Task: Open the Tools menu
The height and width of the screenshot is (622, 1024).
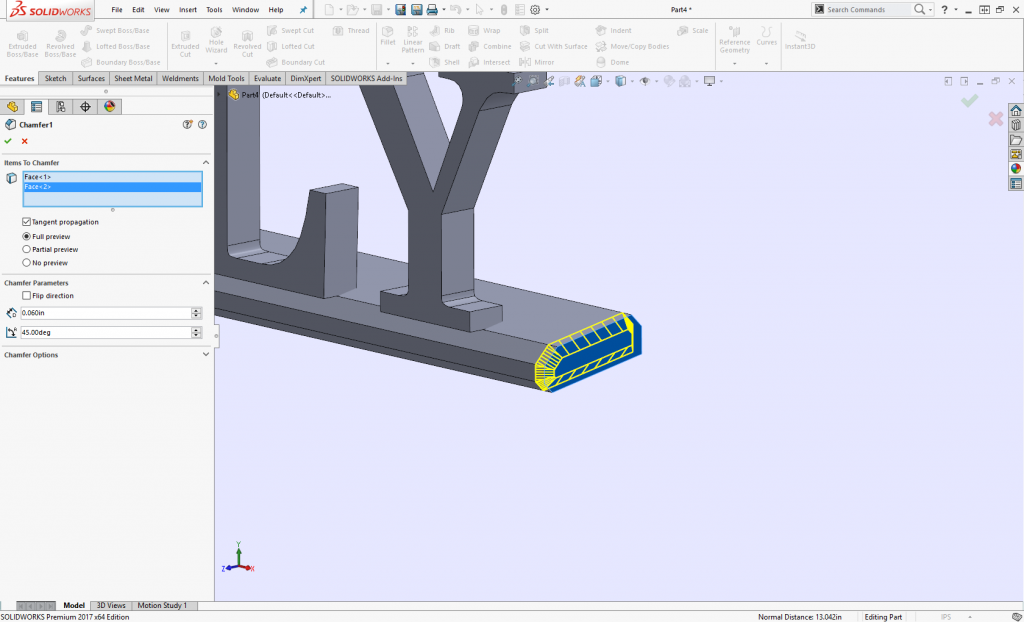Action: 214,10
